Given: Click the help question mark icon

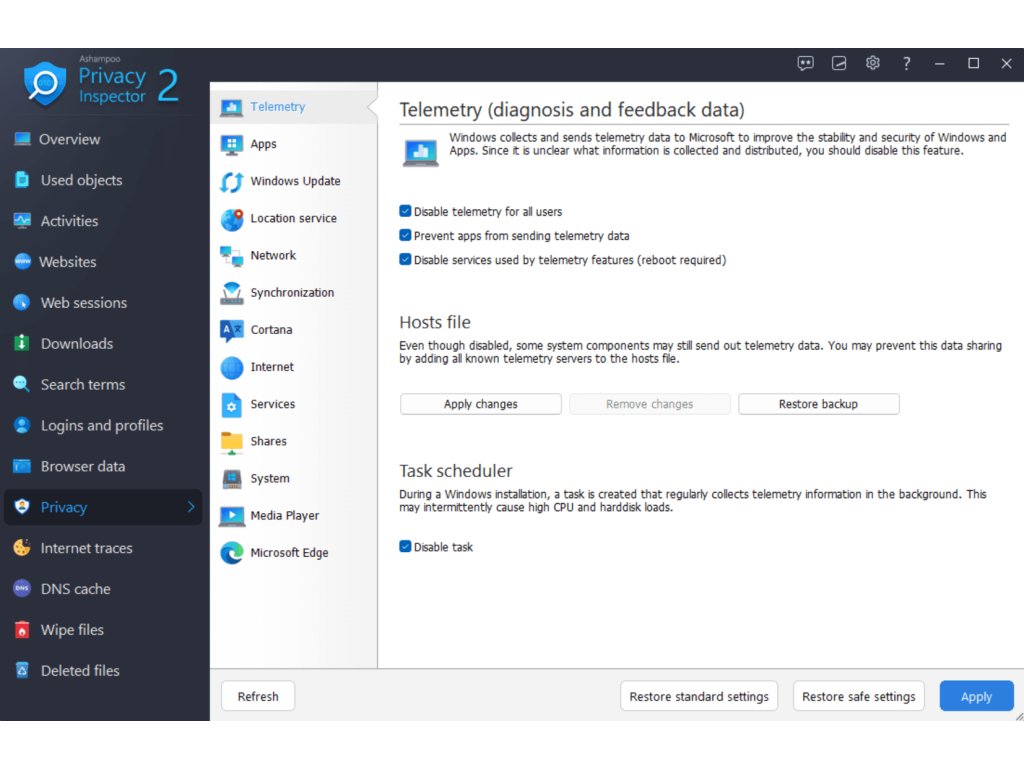Looking at the screenshot, I should coord(906,63).
